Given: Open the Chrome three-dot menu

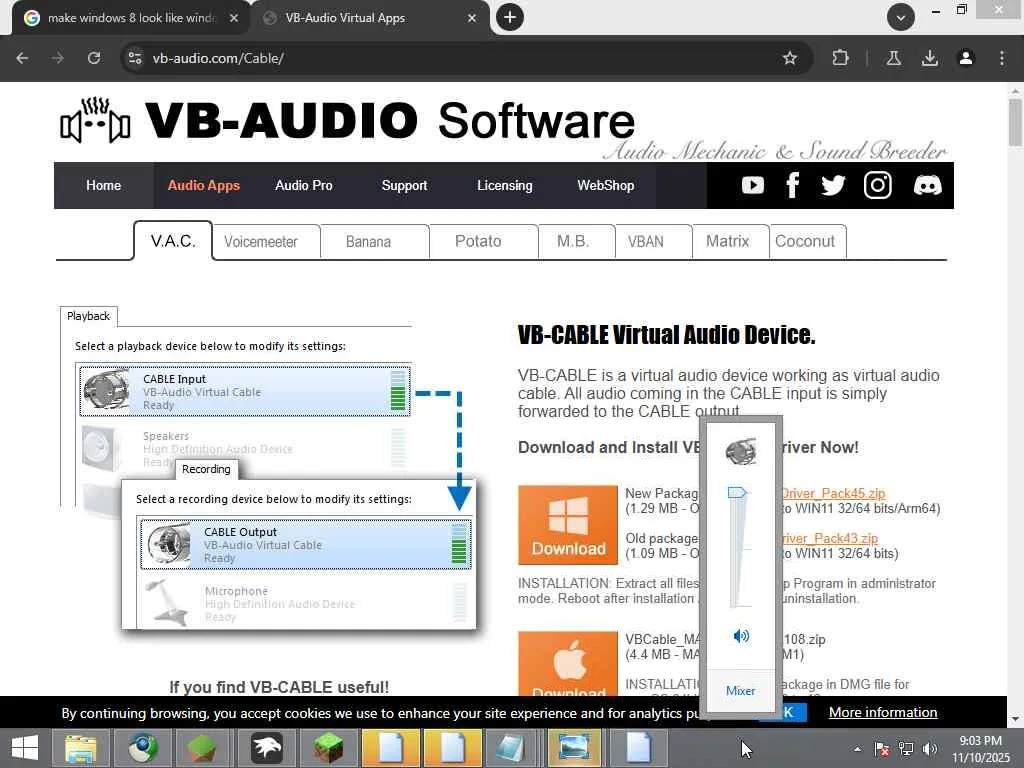Looking at the screenshot, I should click(1002, 58).
